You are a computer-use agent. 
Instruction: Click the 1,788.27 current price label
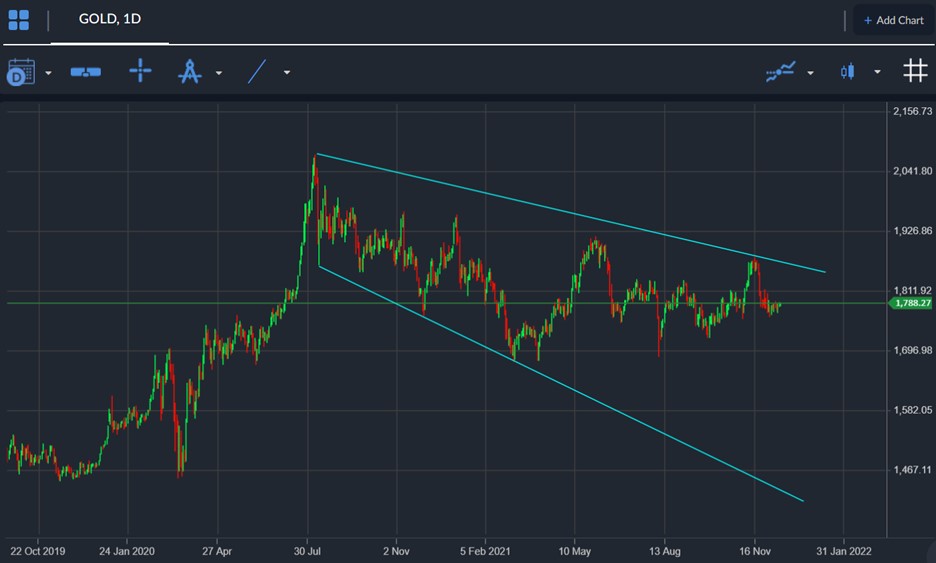click(x=911, y=303)
